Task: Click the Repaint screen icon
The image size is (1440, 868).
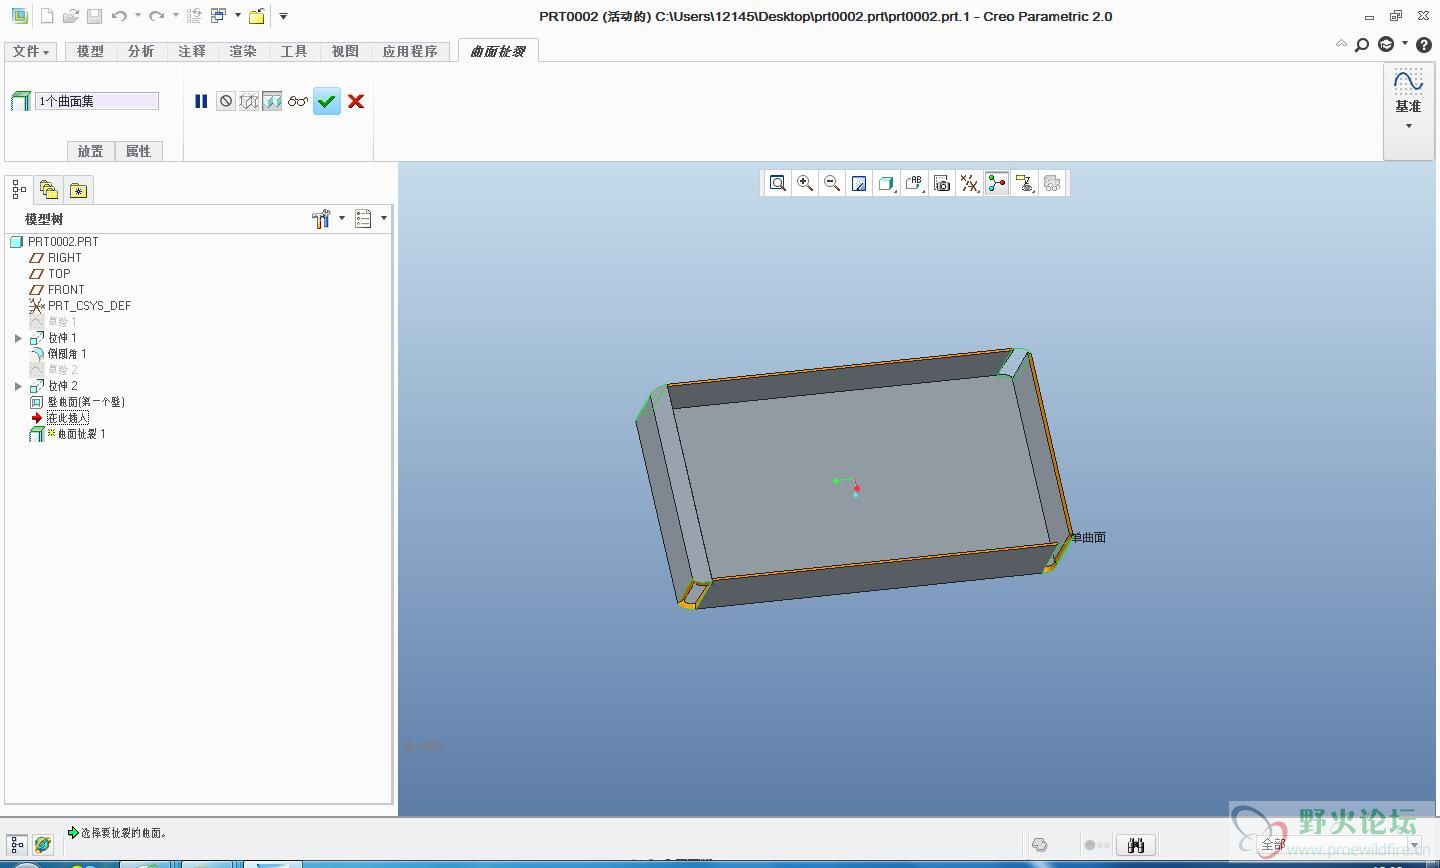Action: 859,183
